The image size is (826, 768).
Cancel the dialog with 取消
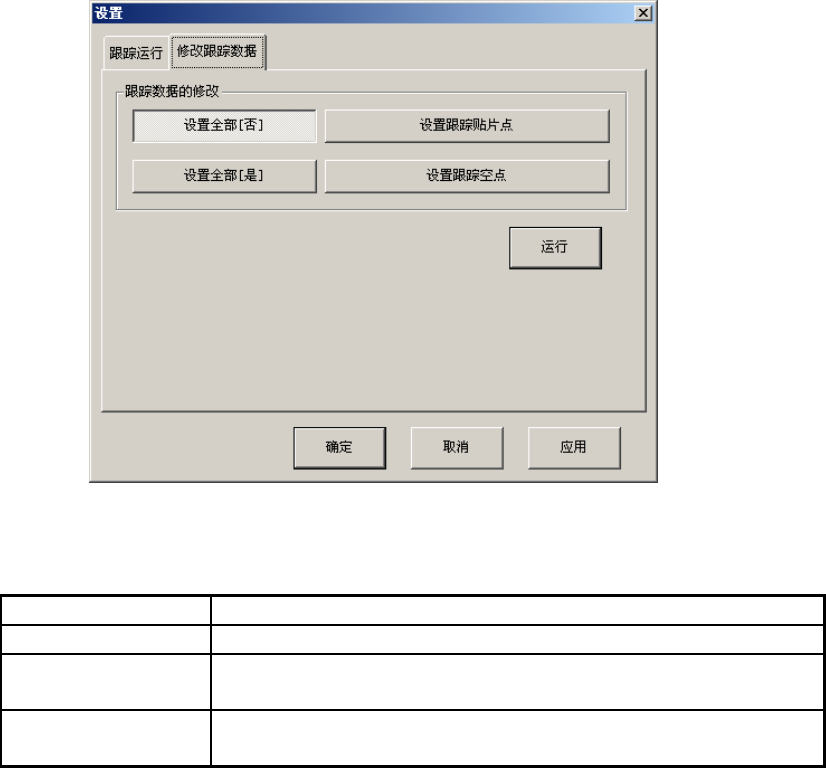(457, 448)
